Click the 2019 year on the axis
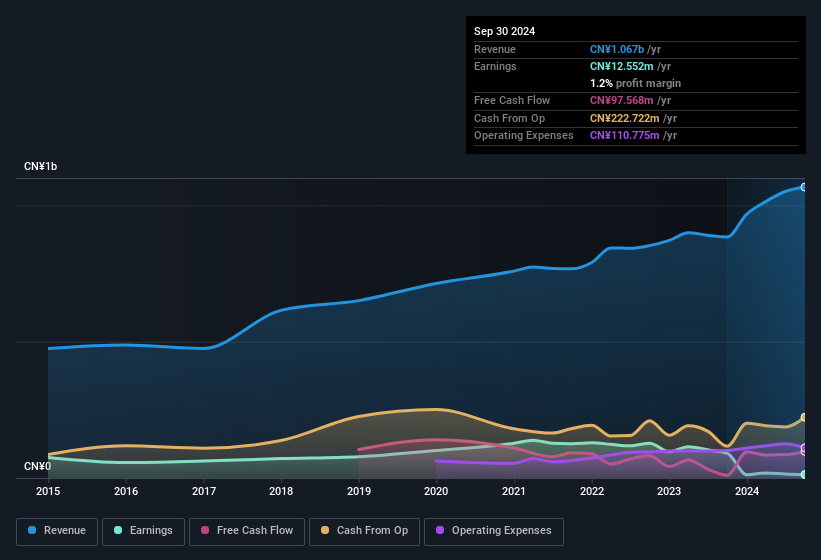This screenshot has height=560, width=821. [358, 491]
